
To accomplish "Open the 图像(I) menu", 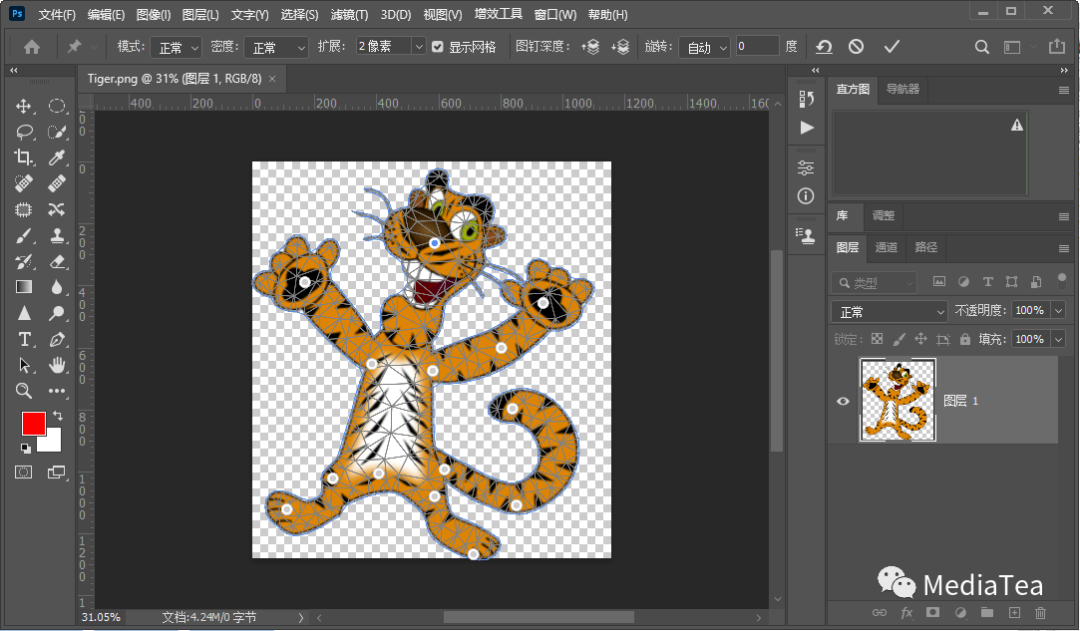I will 153,14.
